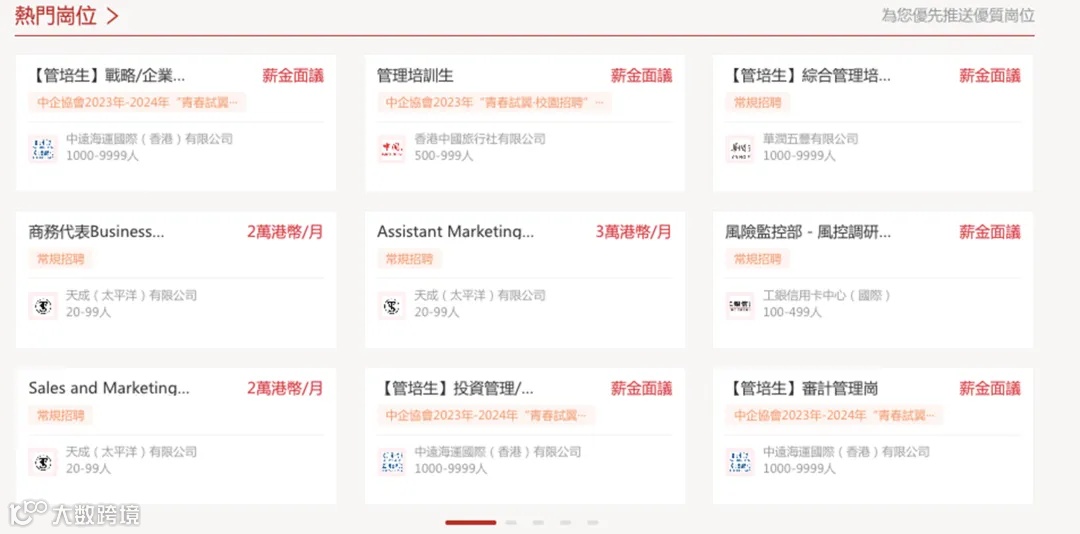Click 2萬港幣/月 on the 商務代表Business card

(x=285, y=232)
